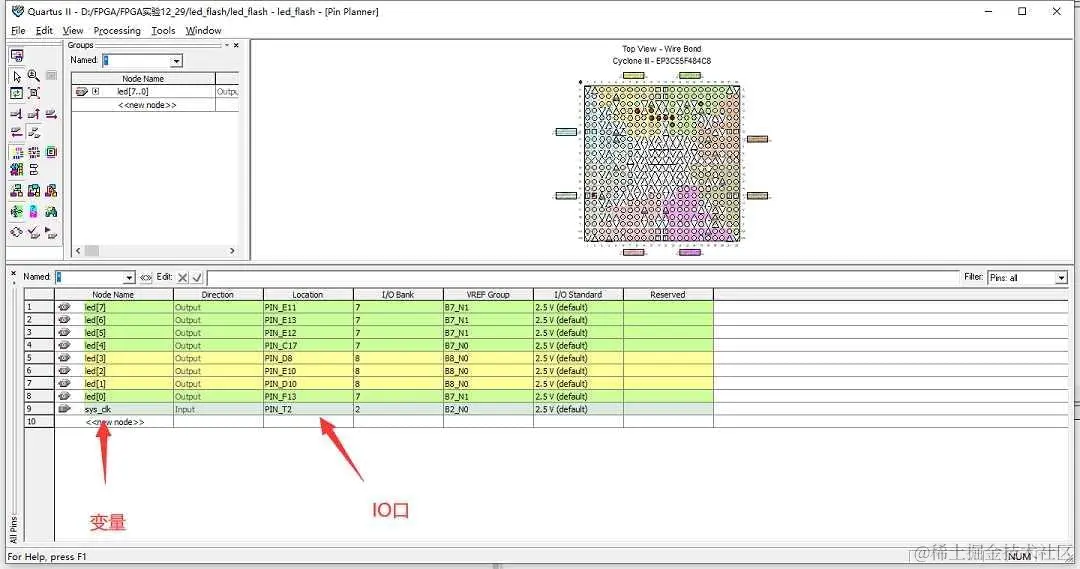Select the PIN_C17 location cell

click(308, 346)
